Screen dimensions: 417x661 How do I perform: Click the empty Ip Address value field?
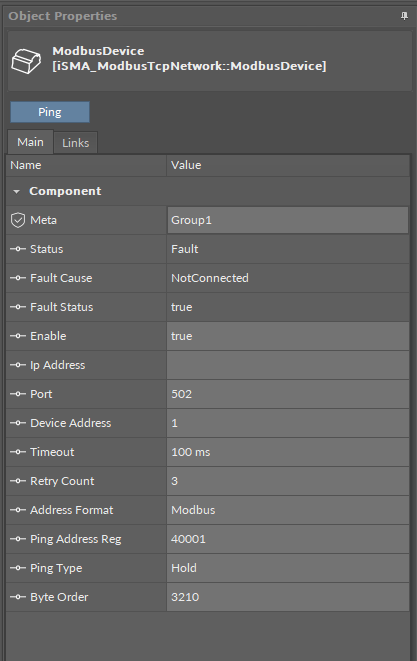(x=288, y=365)
